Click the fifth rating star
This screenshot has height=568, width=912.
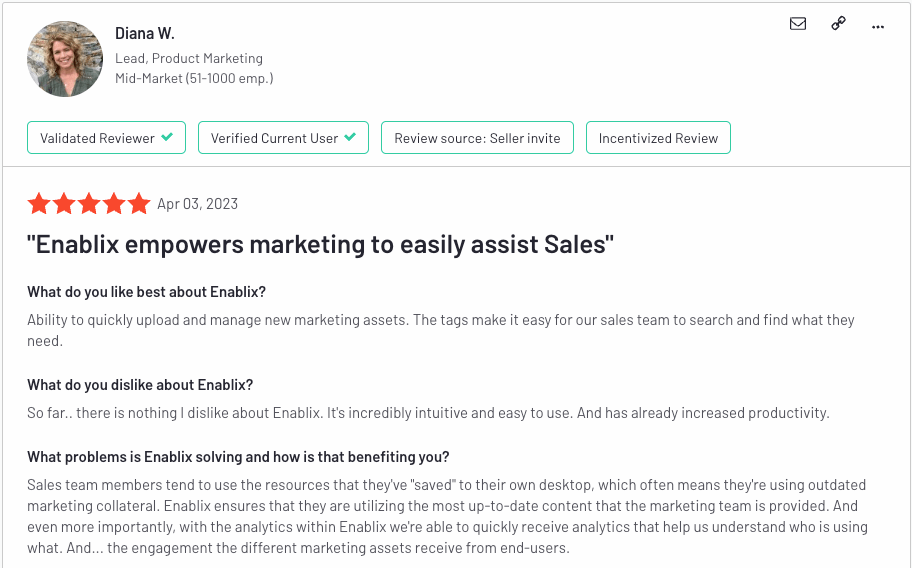[x=139, y=203]
